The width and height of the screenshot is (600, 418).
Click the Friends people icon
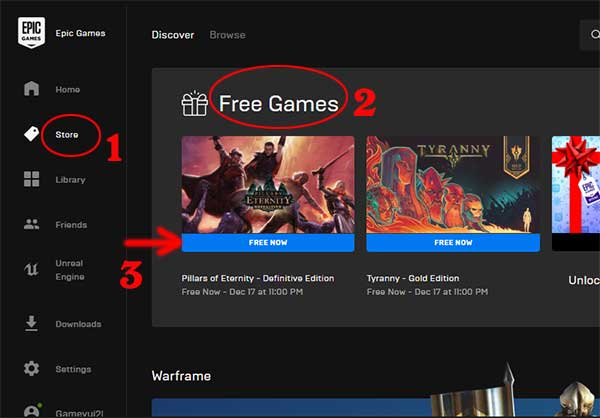31,224
